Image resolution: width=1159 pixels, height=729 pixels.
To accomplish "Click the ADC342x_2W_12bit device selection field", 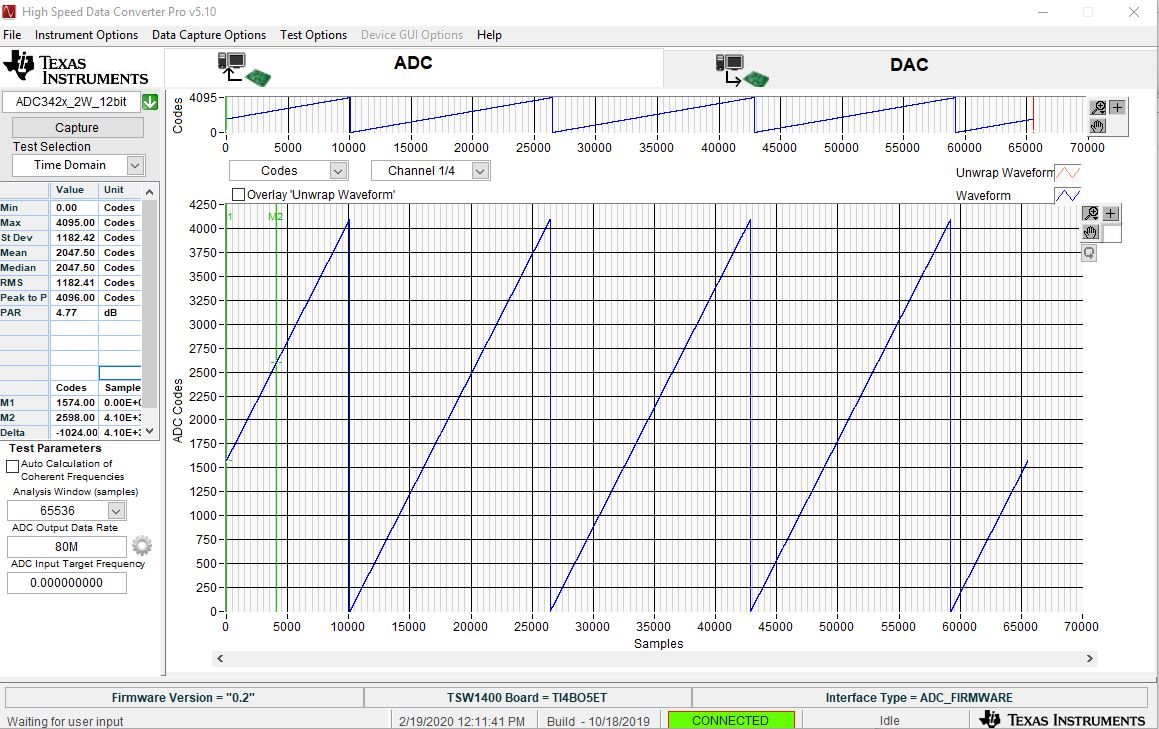I will (71, 102).
